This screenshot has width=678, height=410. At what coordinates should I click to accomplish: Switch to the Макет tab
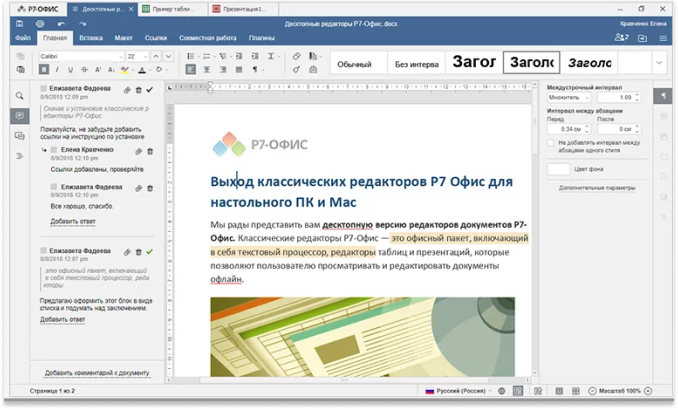pyautogui.click(x=123, y=38)
